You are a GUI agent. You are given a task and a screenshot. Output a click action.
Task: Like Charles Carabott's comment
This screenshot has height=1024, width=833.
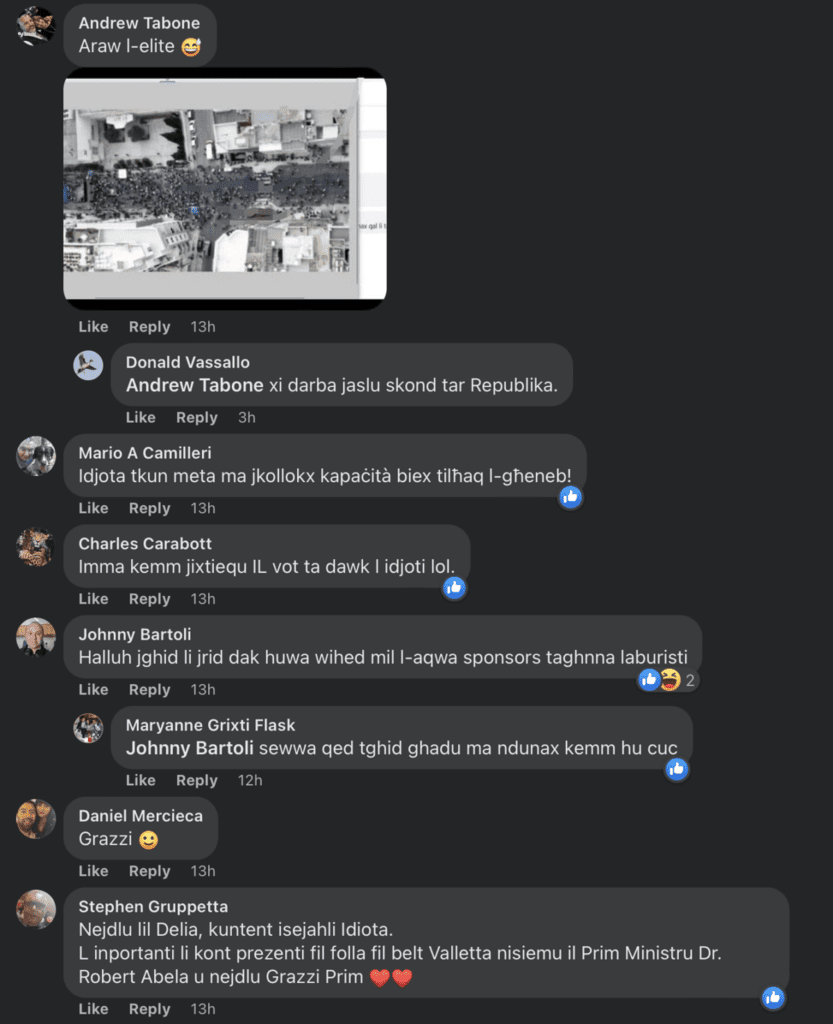93,599
